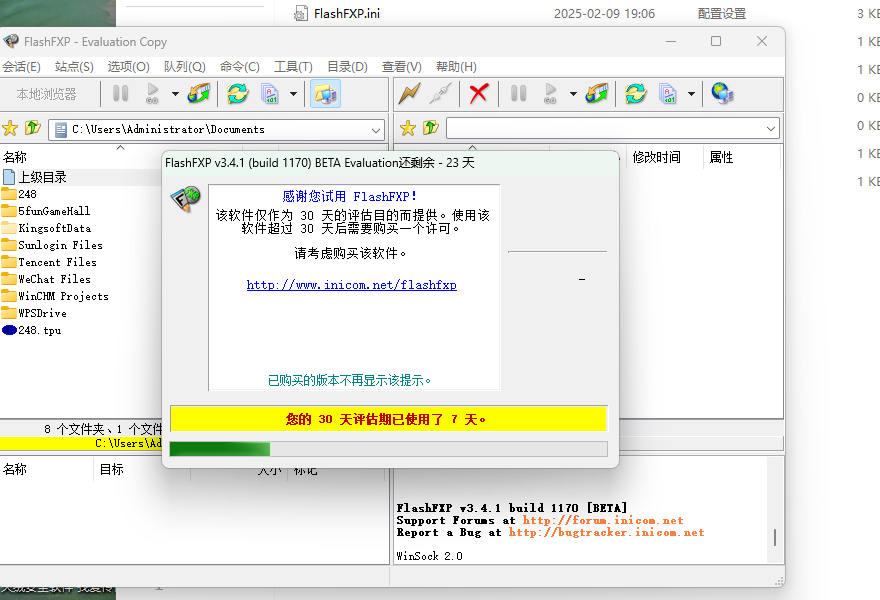Screen dimensions: 880x600
Task: Click the globe switch-to-remote browser icon
Action: [x=722, y=93]
